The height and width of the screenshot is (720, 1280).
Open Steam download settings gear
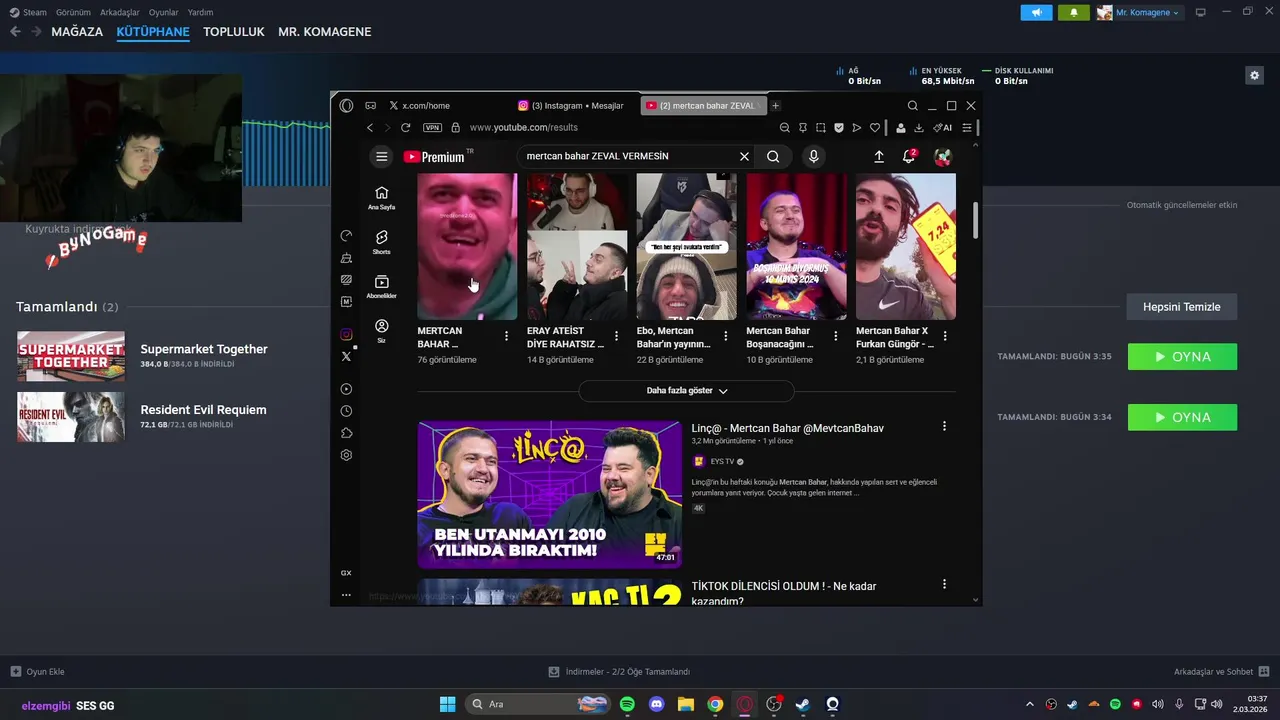tap(1254, 75)
